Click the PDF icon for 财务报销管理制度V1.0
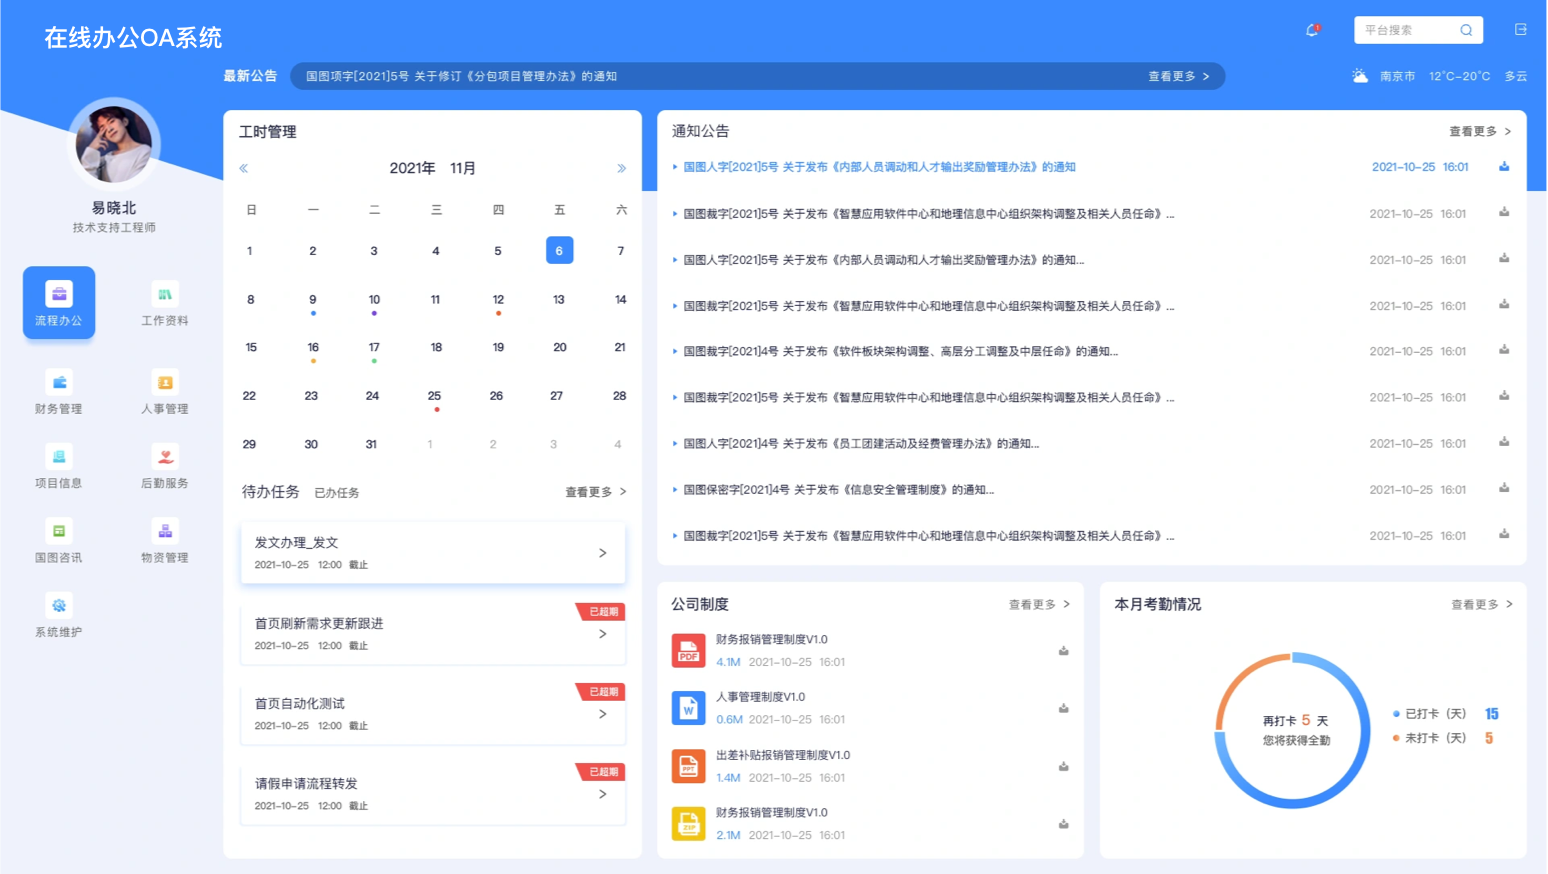 (x=688, y=650)
